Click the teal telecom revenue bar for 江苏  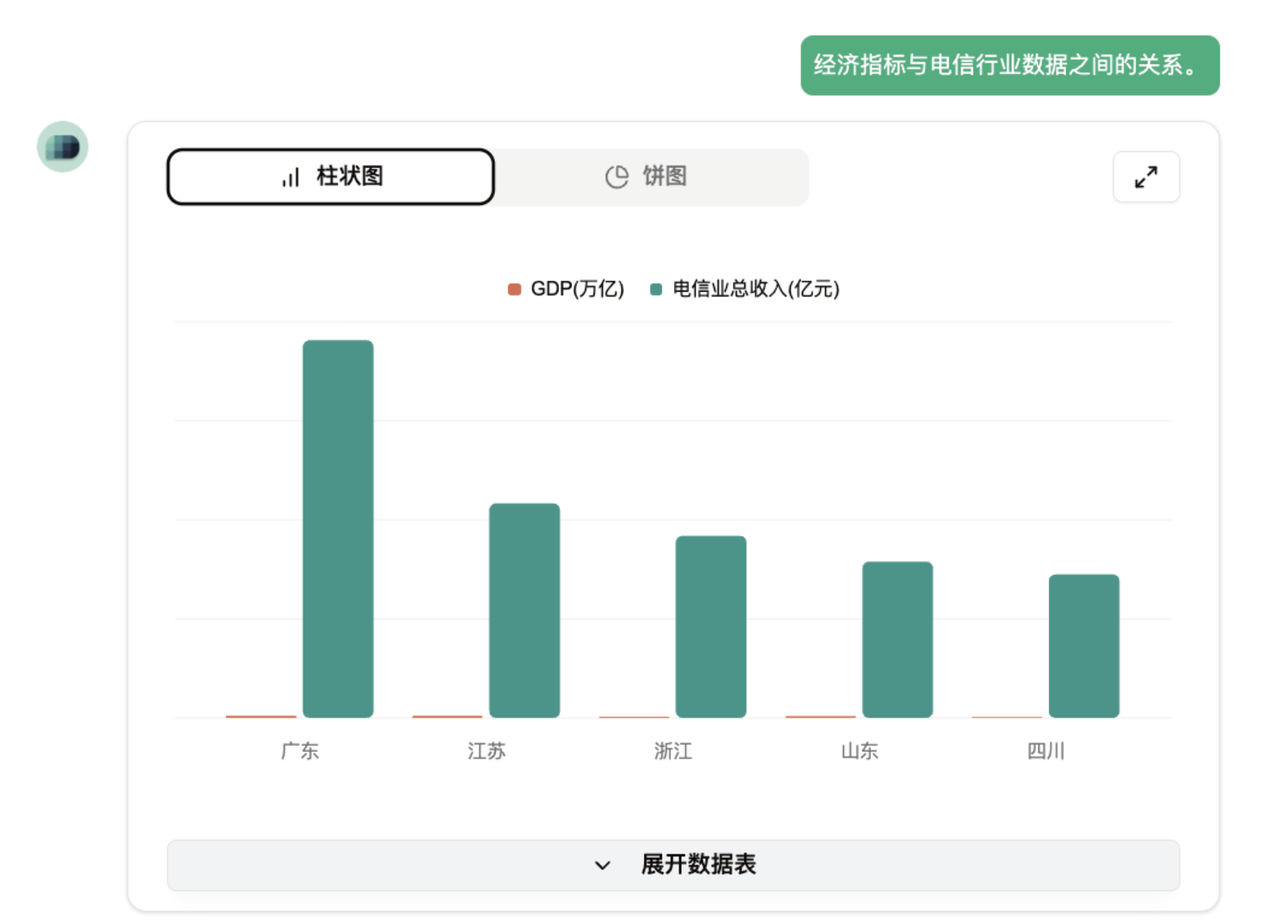pyautogui.click(x=524, y=610)
